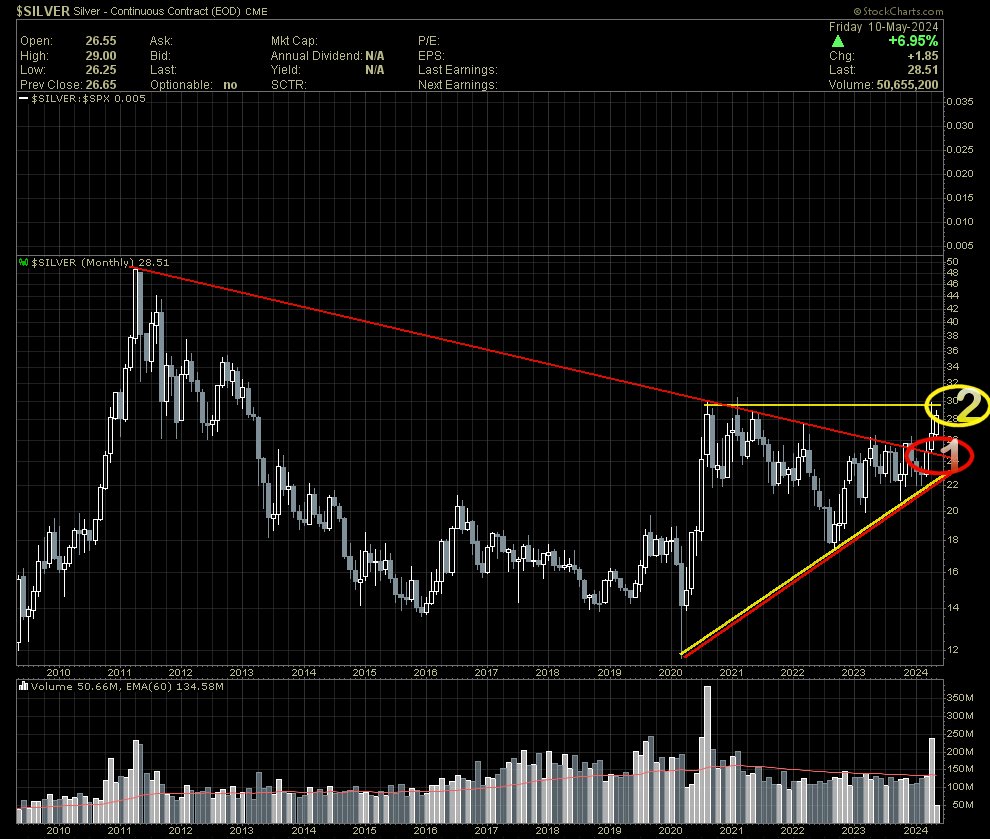Click the Low value 26.25

101,70
